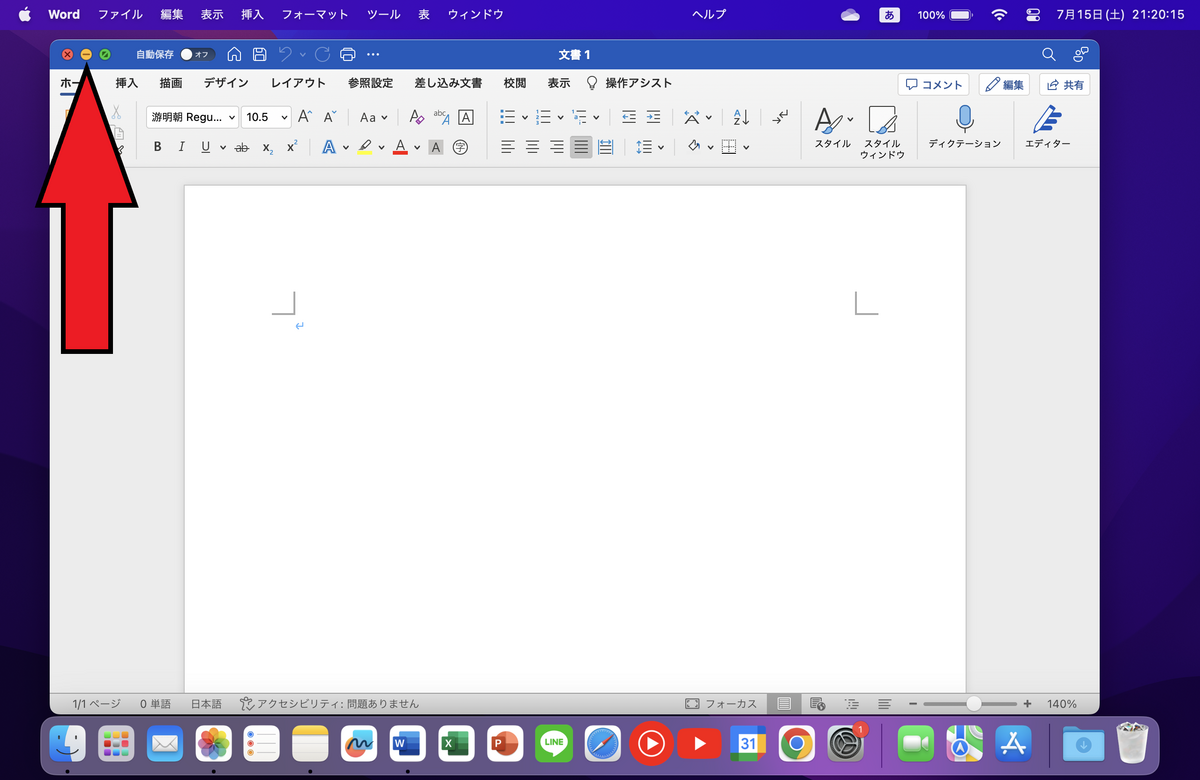Image resolution: width=1200 pixels, height=780 pixels.
Task: Show paragraph marks with the arrow icon
Action: click(780, 117)
